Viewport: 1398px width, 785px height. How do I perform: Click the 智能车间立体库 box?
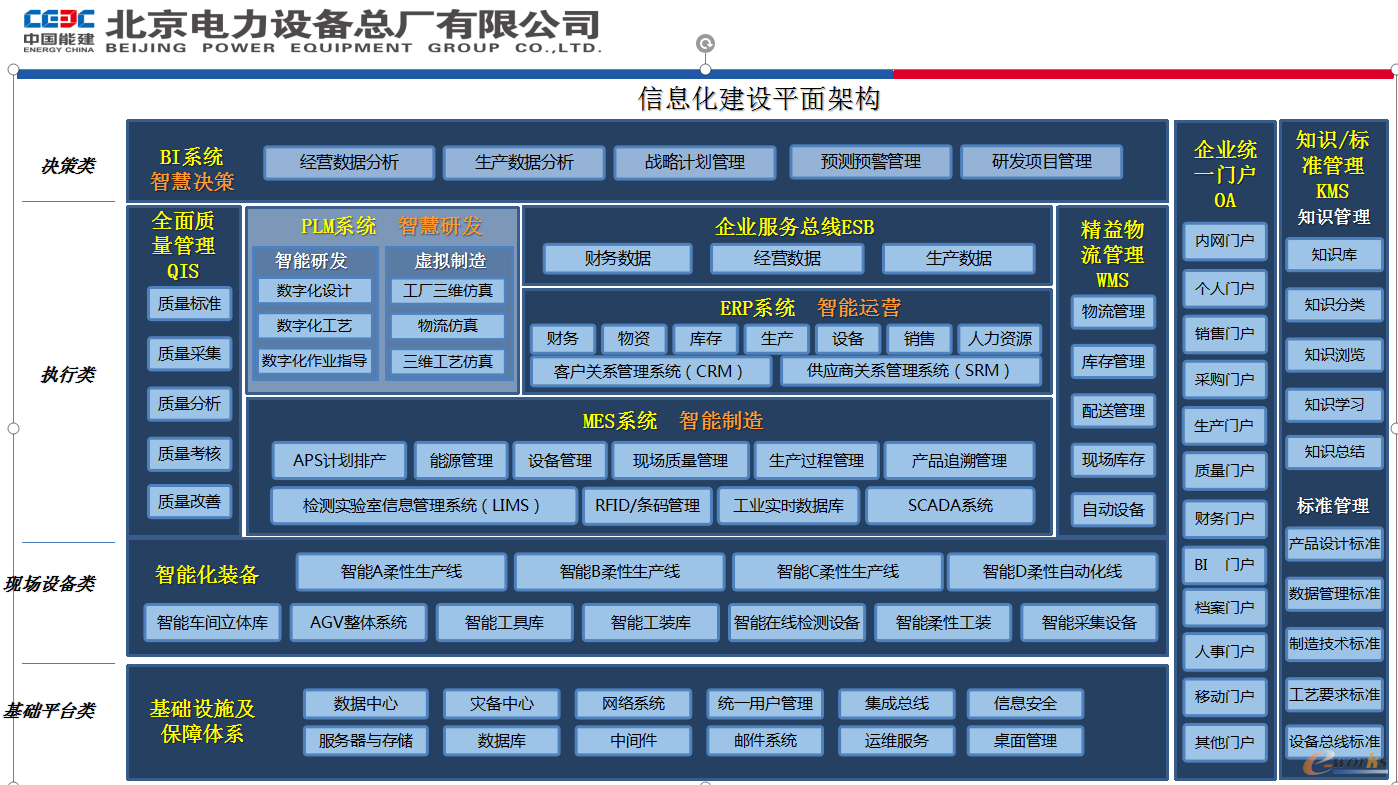click(212, 623)
